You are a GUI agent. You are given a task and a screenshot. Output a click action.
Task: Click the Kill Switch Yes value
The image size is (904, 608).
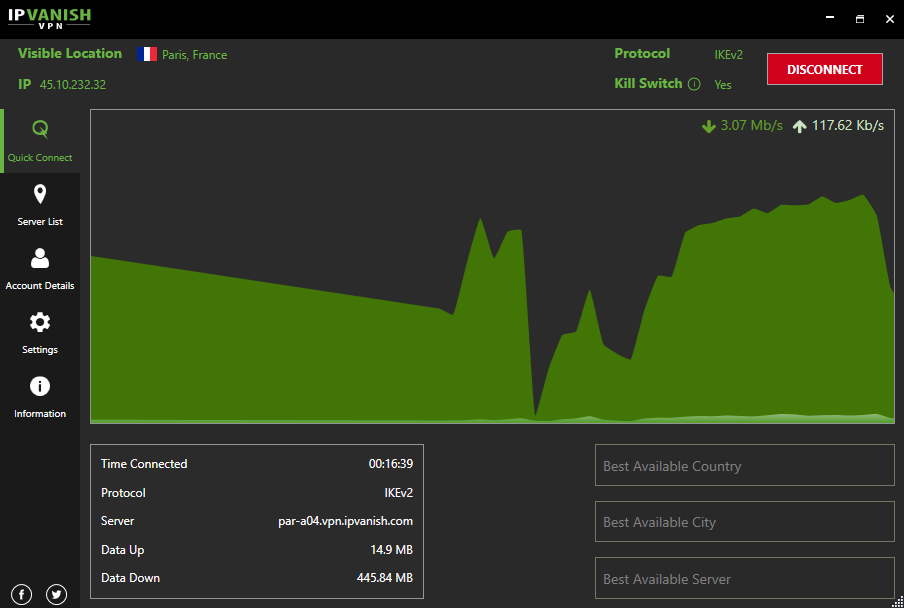(723, 85)
